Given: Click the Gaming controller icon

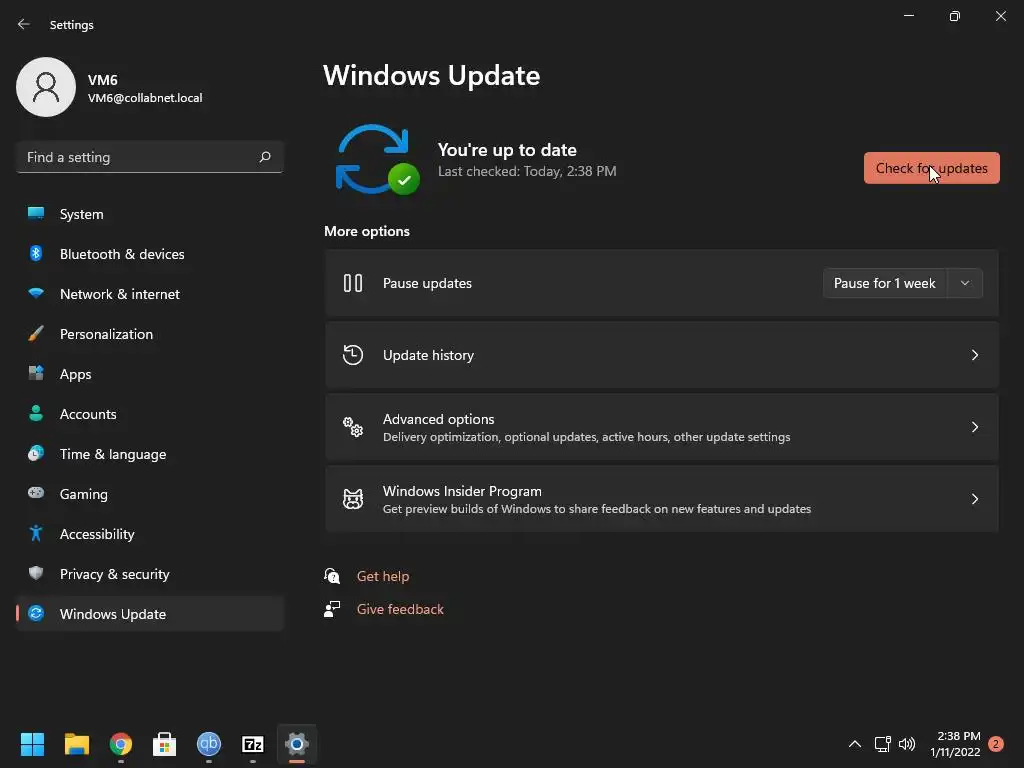Looking at the screenshot, I should 36,493.
